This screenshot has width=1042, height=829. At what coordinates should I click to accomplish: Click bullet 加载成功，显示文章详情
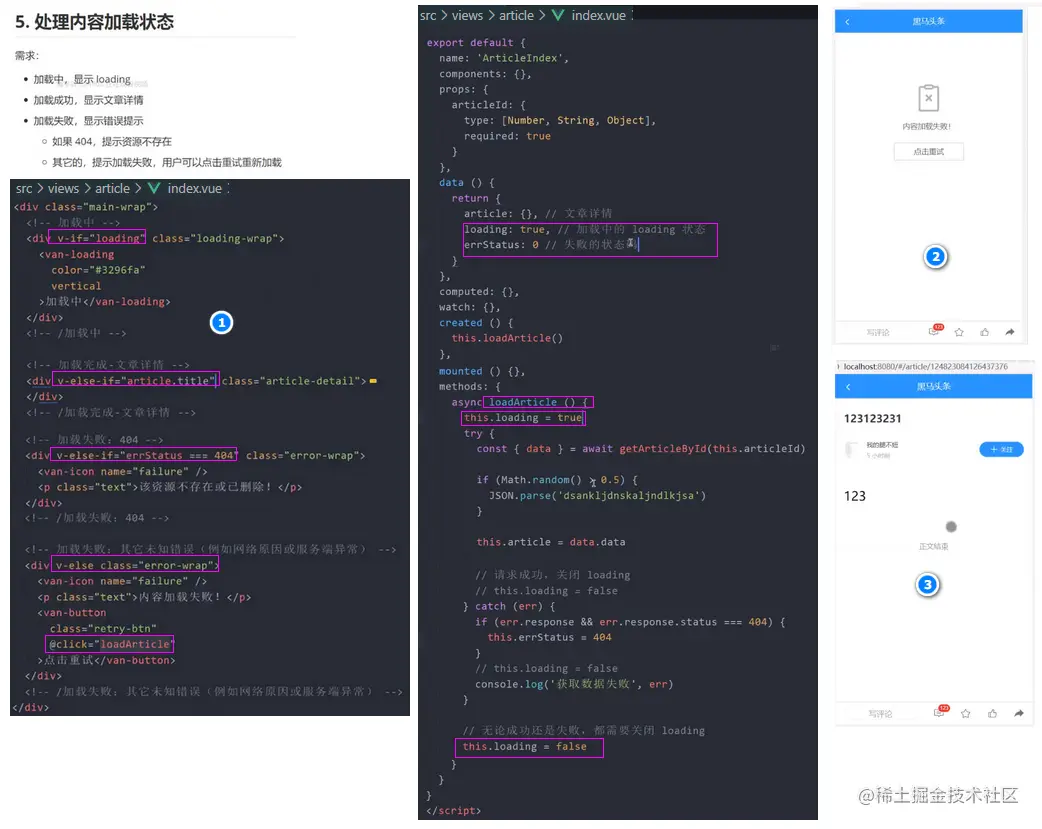(x=88, y=100)
